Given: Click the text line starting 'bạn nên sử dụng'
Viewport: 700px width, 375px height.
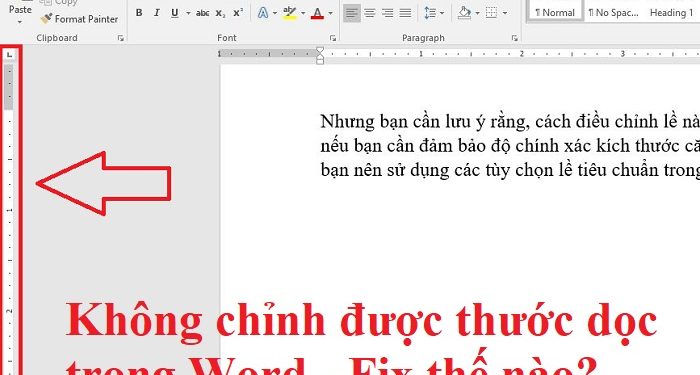Looking at the screenshot, I should [510, 170].
